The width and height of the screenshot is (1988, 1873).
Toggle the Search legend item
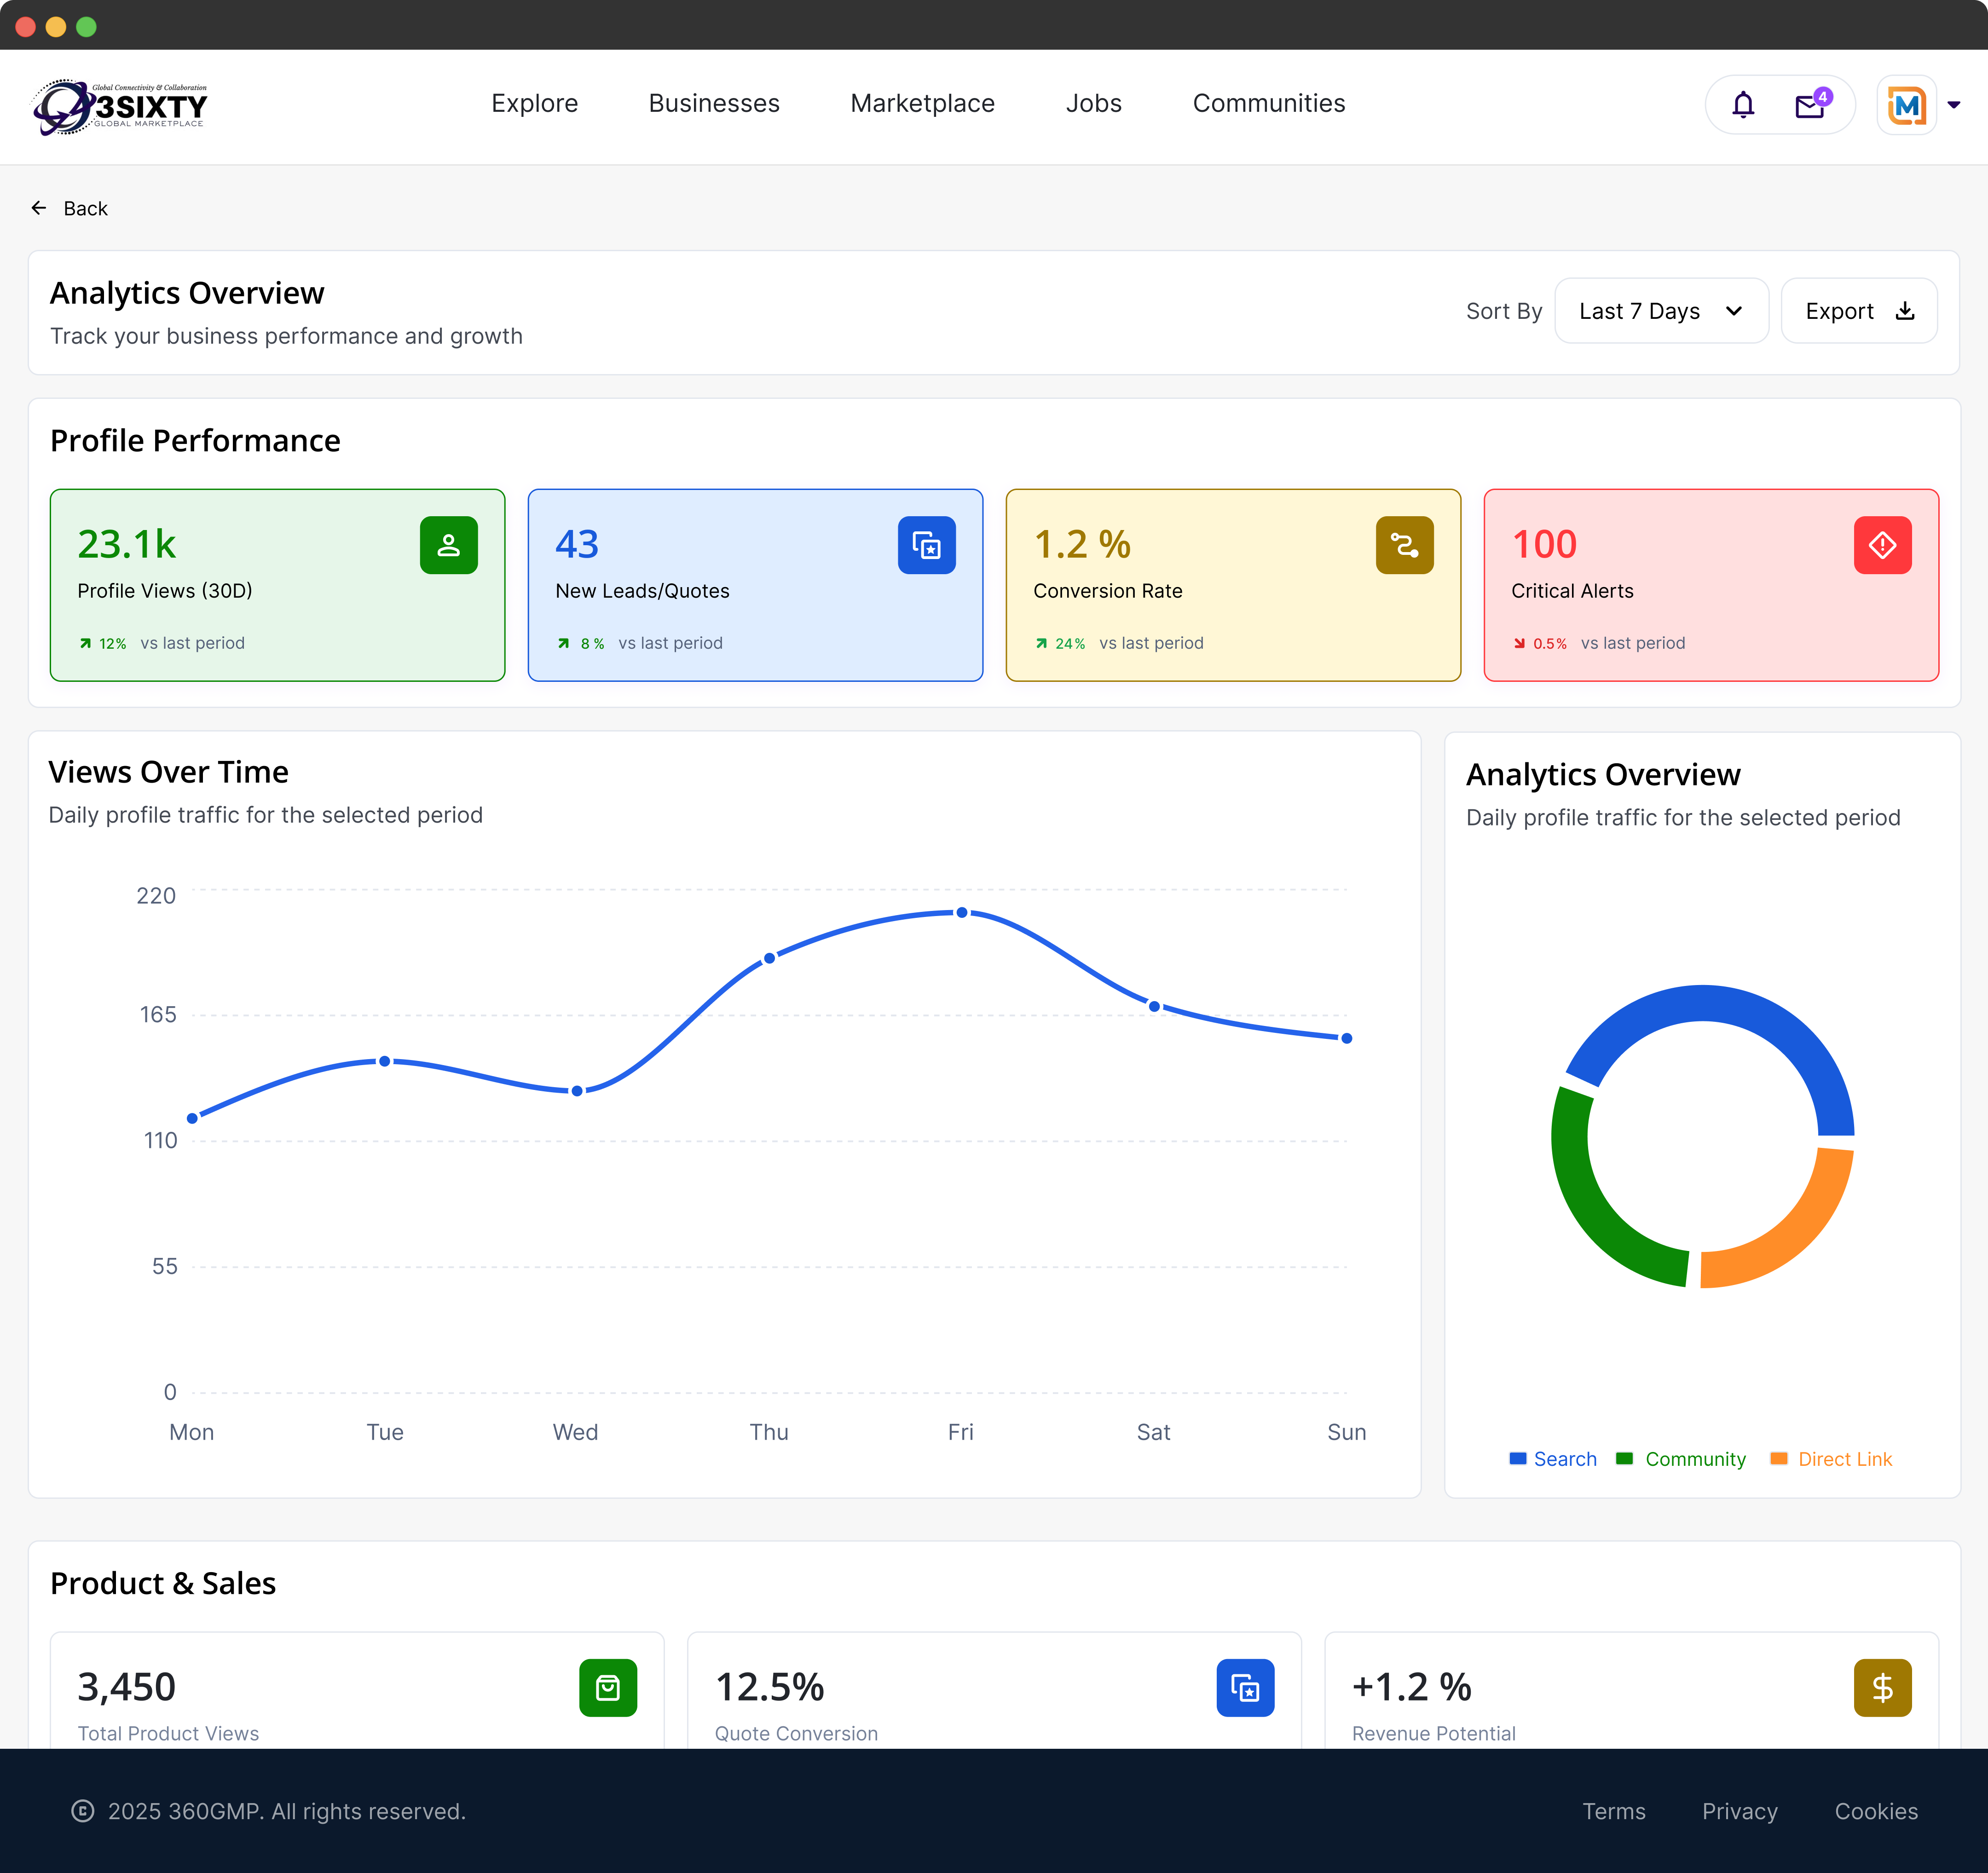tap(1553, 1459)
